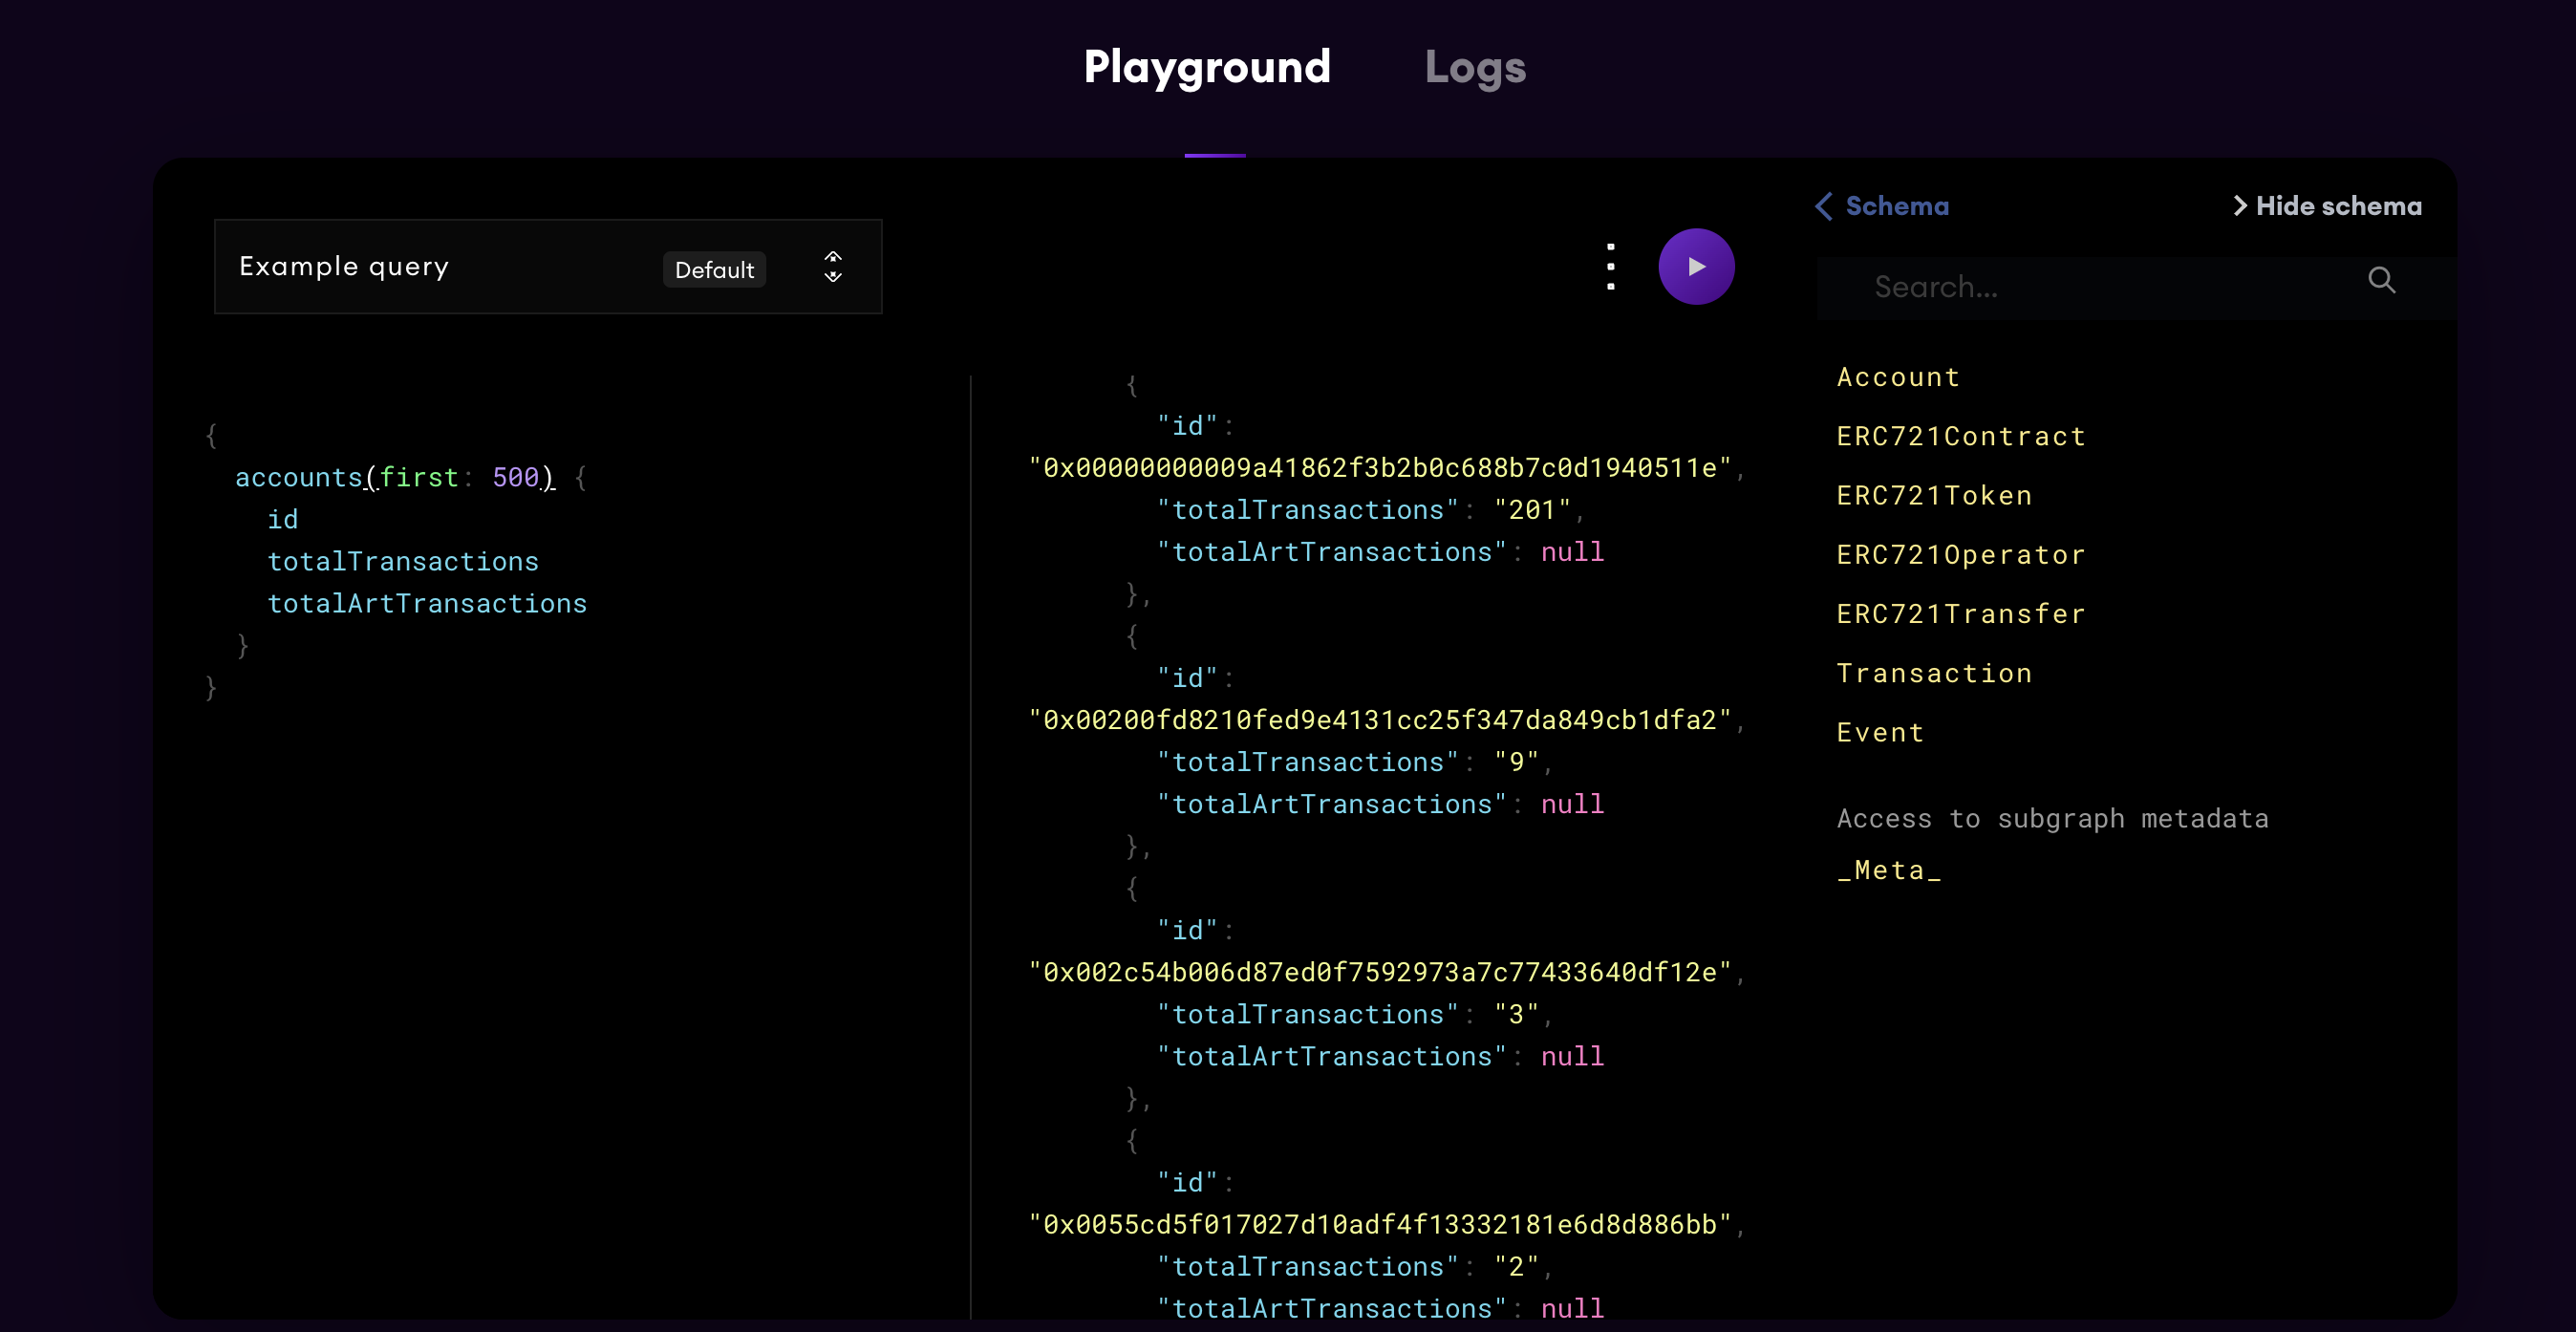The width and height of the screenshot is (2576, 1332).
Task: Open the Account schema type
Action: click(1897, 378)
